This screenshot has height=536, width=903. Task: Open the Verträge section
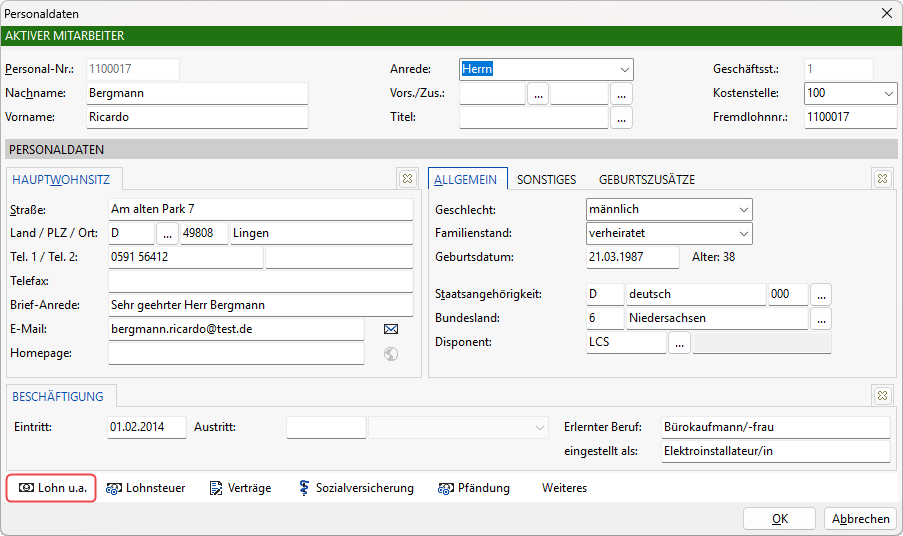click(240, 488)
